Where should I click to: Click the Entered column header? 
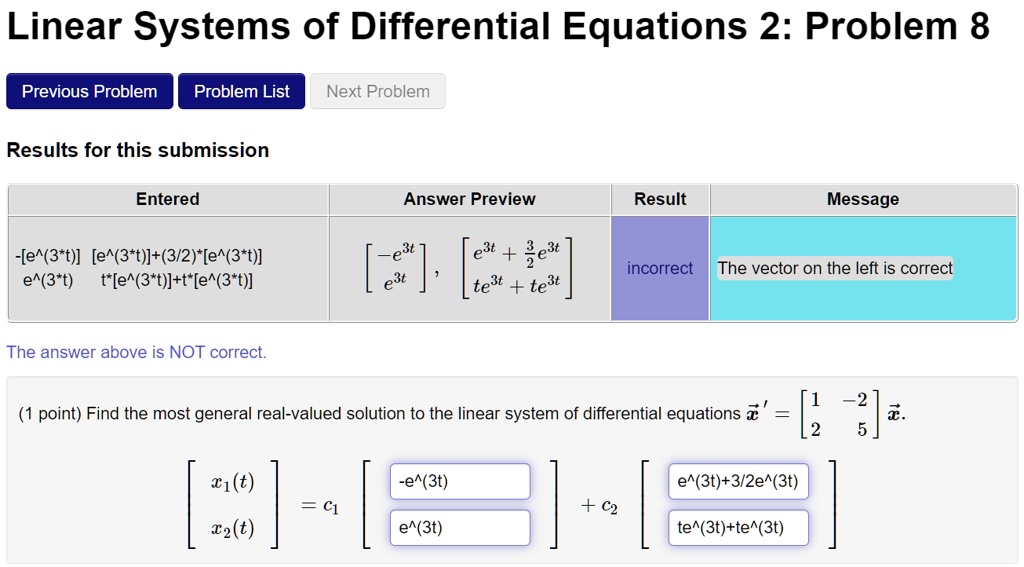(168, 199)
